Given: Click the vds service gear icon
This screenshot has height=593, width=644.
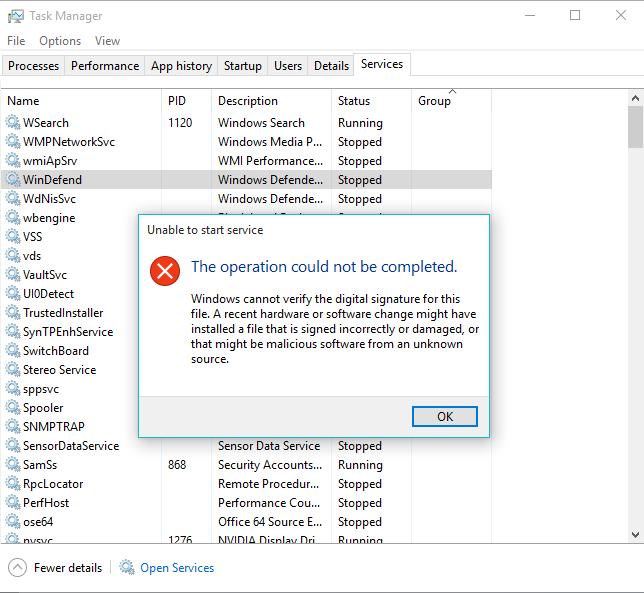Looking at the screenshot, I should click(13, 255).
